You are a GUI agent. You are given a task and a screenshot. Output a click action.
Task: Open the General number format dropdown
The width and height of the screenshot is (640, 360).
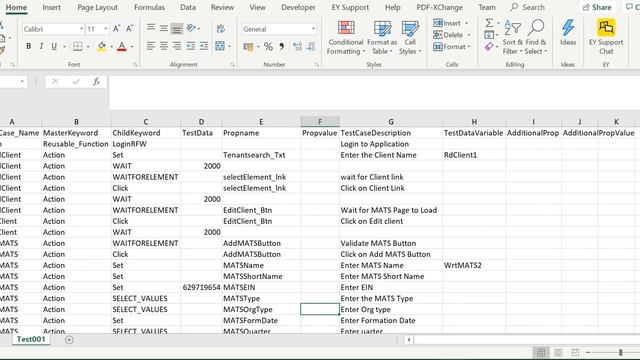coord(313,29)
